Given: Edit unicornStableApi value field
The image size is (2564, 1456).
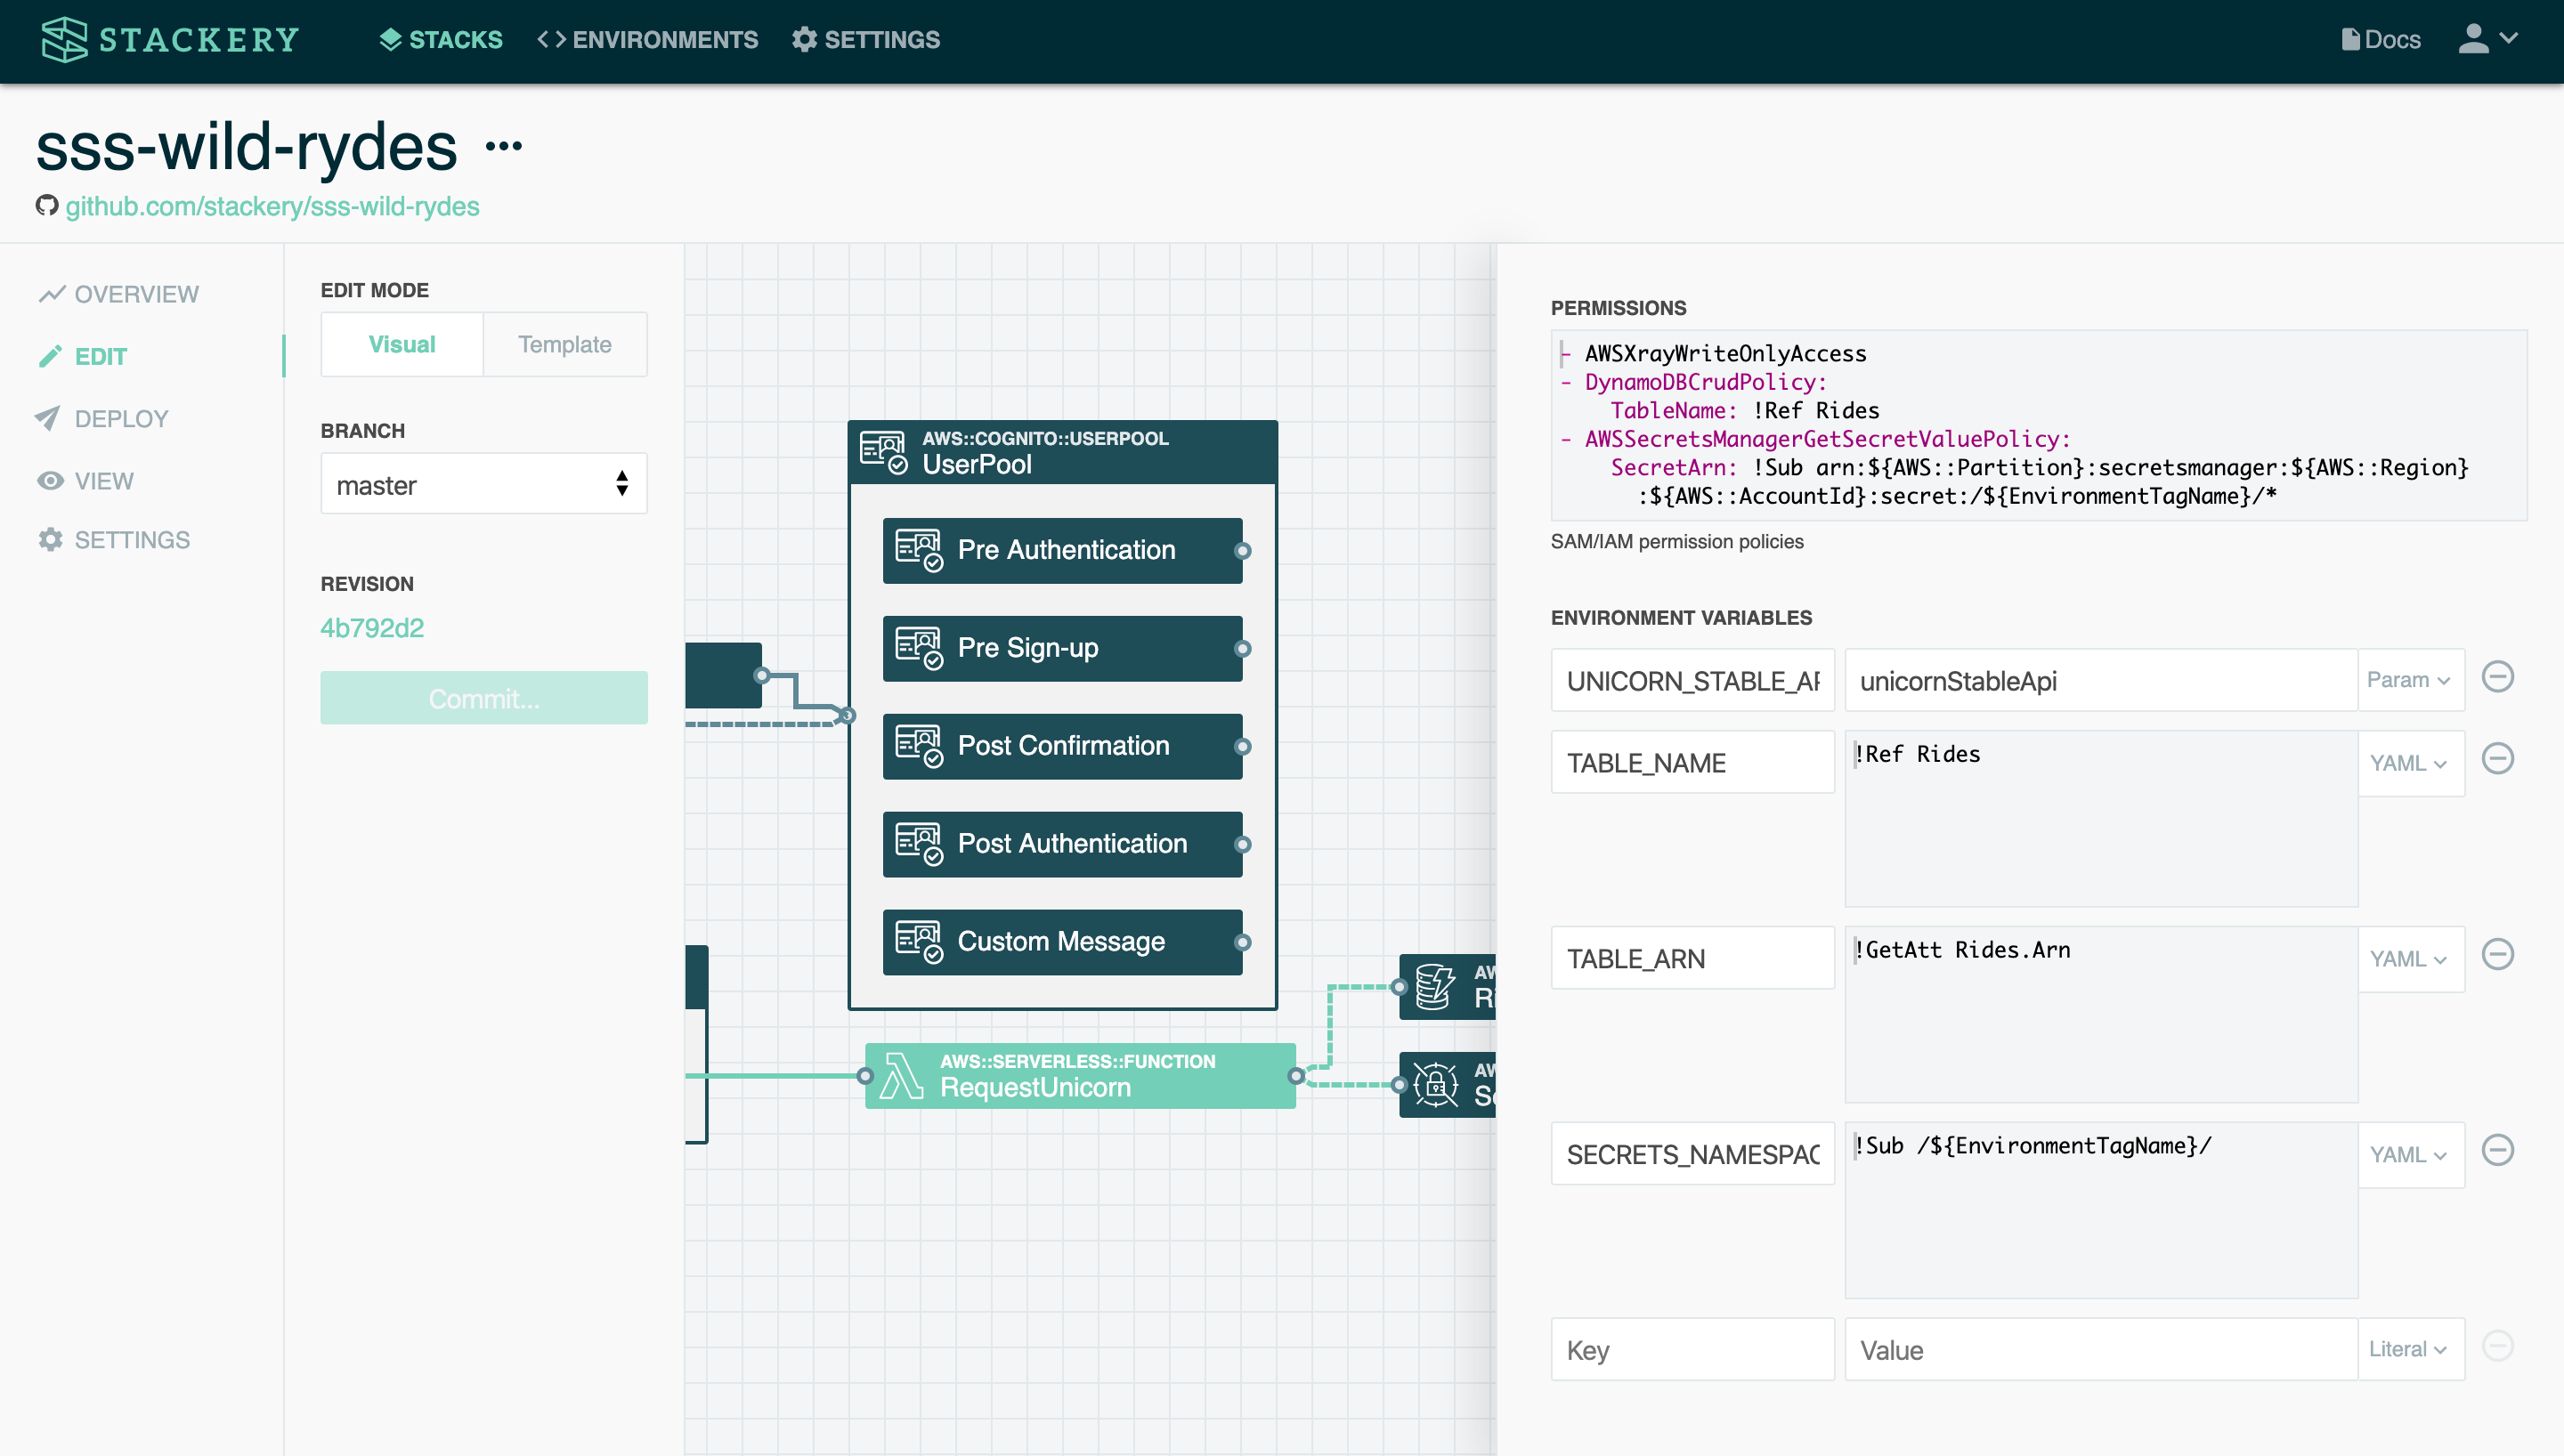Looking at the screenshot, I should click(x=2100, y=681).
